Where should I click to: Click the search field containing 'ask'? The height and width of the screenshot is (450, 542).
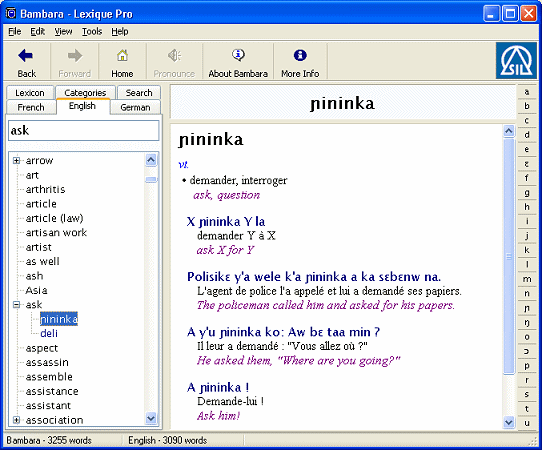coord(84,131)
